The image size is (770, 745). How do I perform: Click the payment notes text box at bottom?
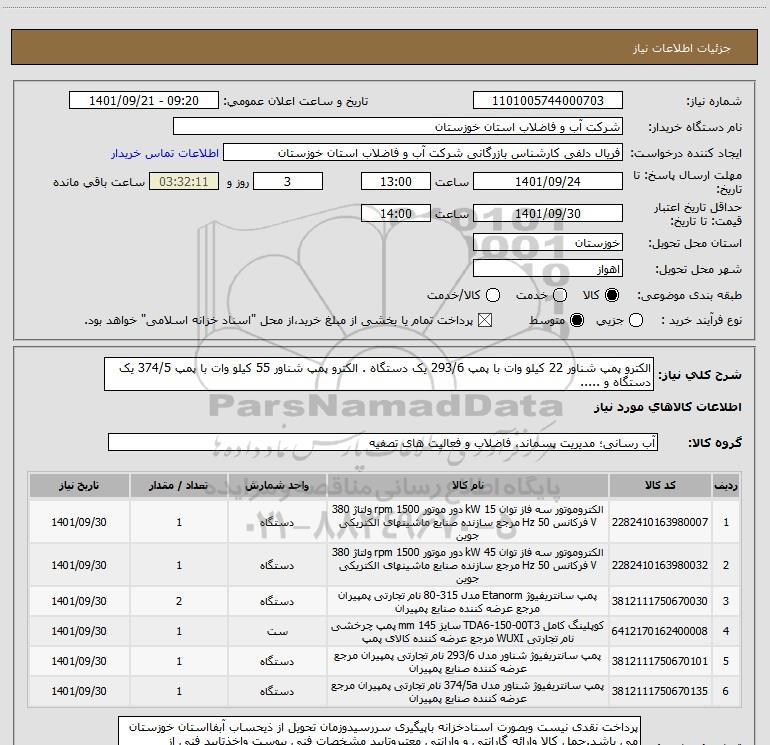click(x=380, y=731)
